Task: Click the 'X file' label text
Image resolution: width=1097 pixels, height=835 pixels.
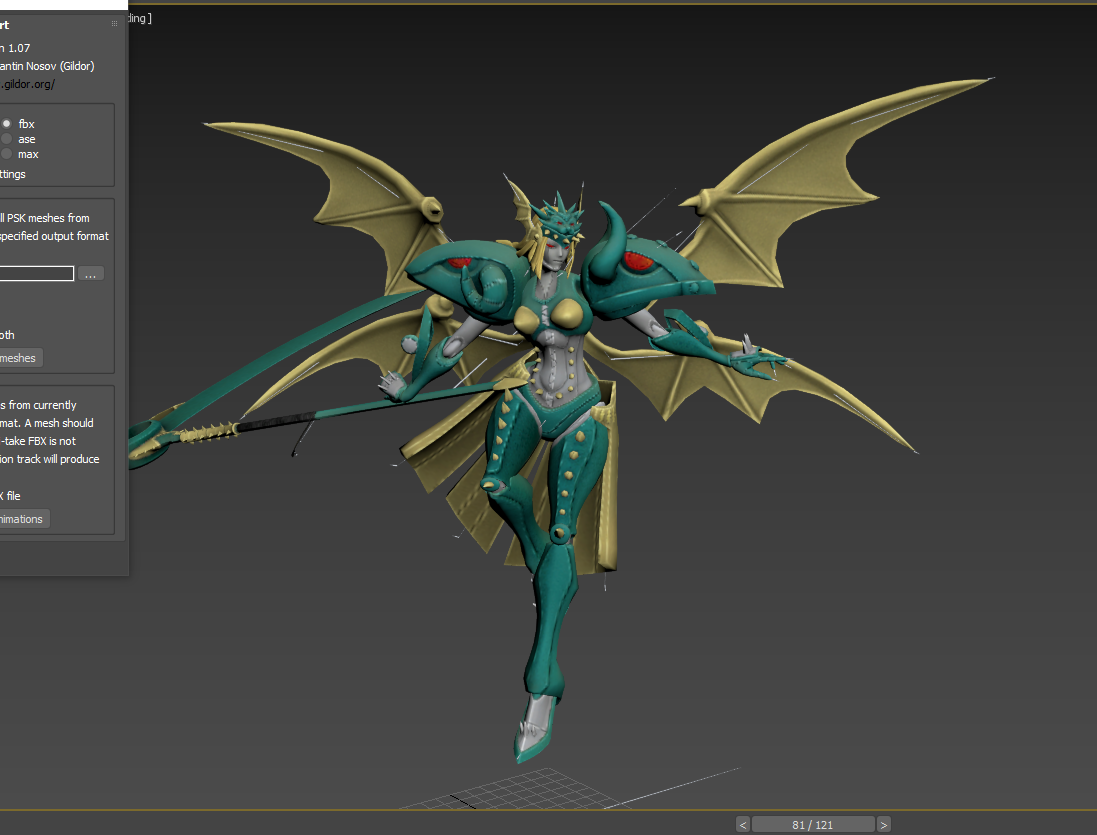Action: click(x=10, y=496)
